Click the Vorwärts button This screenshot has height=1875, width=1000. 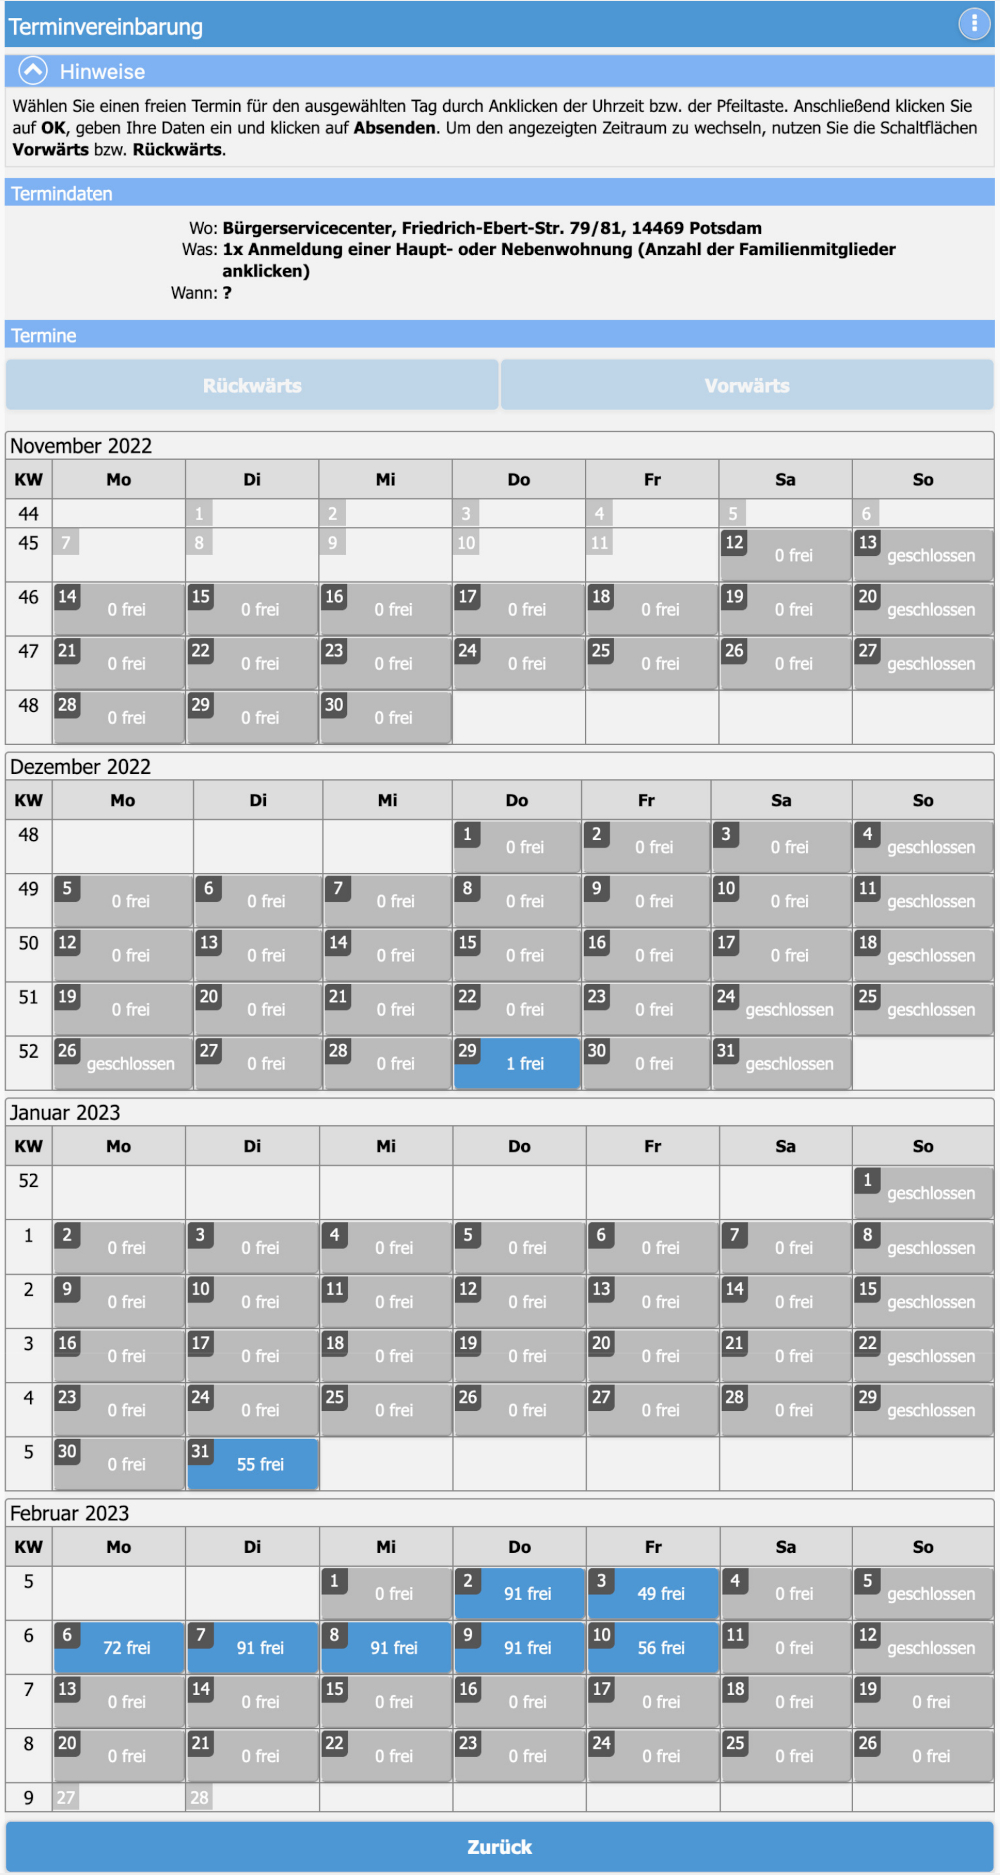point(747,386)
